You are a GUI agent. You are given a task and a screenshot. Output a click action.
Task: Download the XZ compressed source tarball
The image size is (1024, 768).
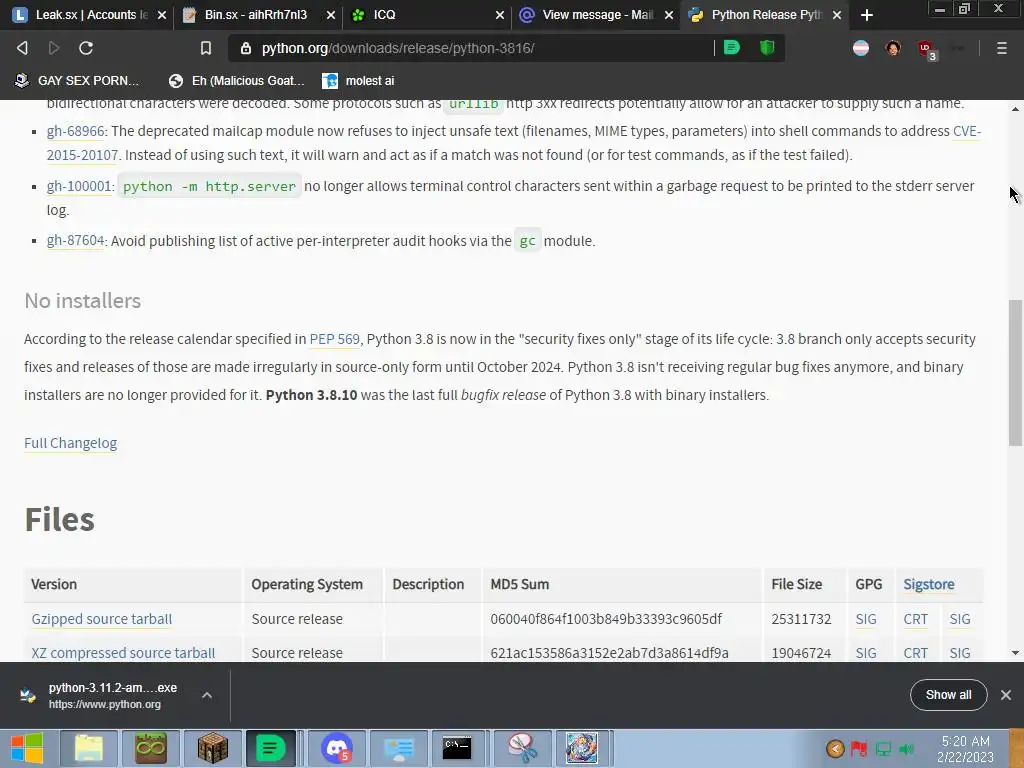pos(123,652)
